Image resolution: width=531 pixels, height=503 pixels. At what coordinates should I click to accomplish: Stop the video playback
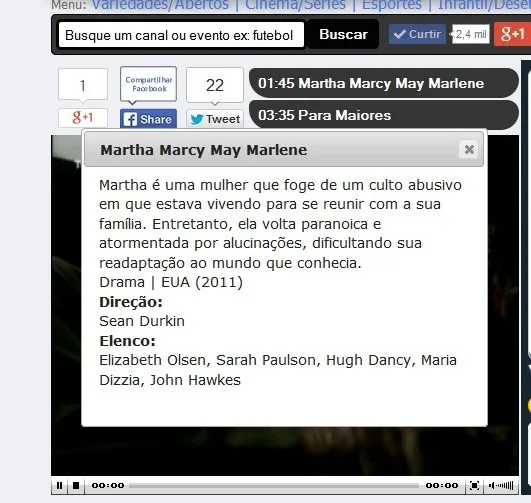point(76,485)
